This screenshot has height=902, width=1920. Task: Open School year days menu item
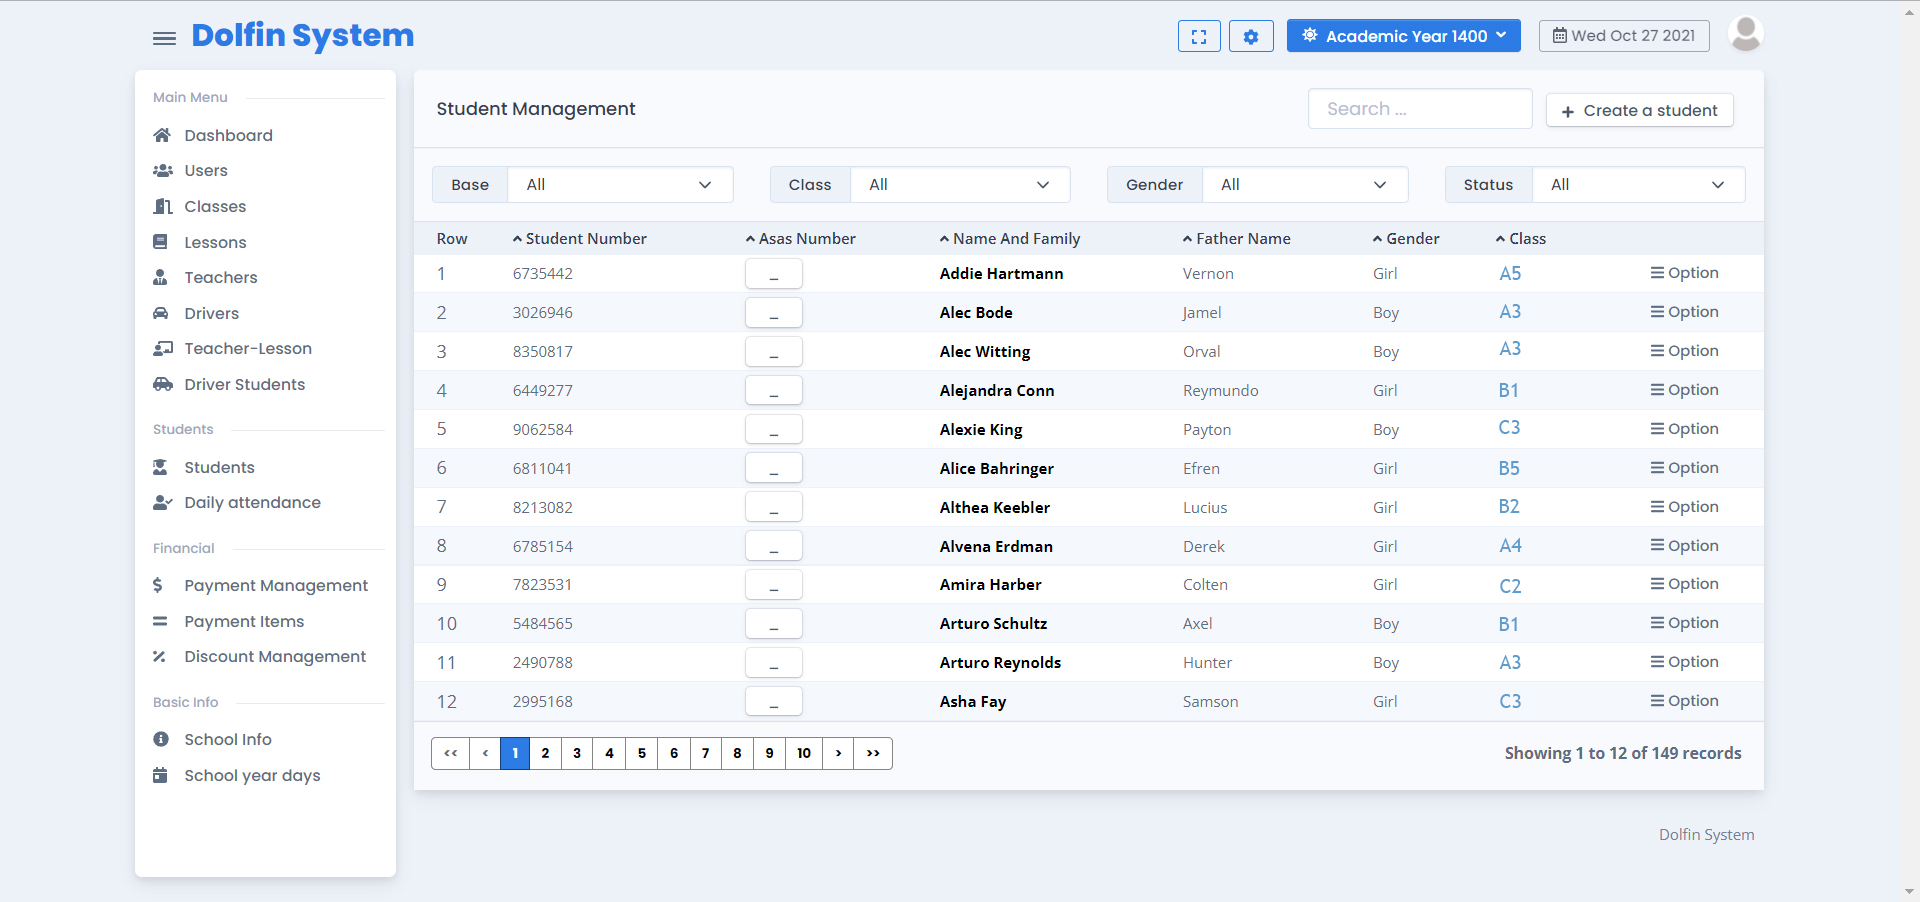pos(252,775)
